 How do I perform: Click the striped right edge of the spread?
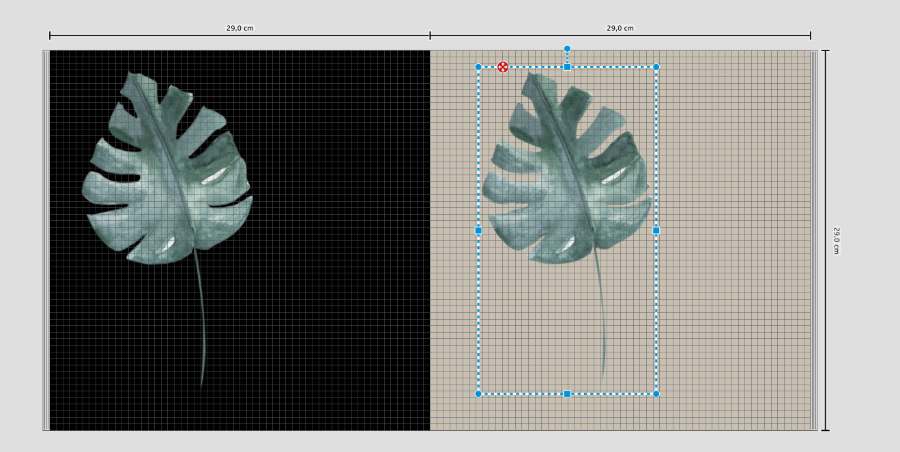814,240
